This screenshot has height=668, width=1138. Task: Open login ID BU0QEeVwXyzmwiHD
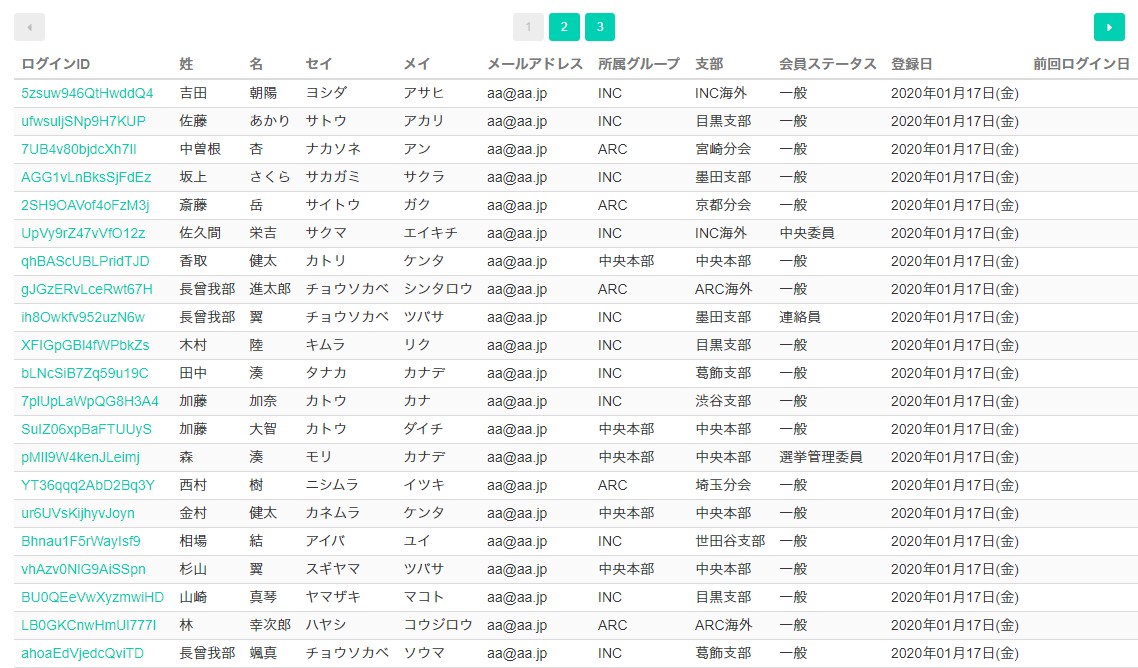(92, 597)
